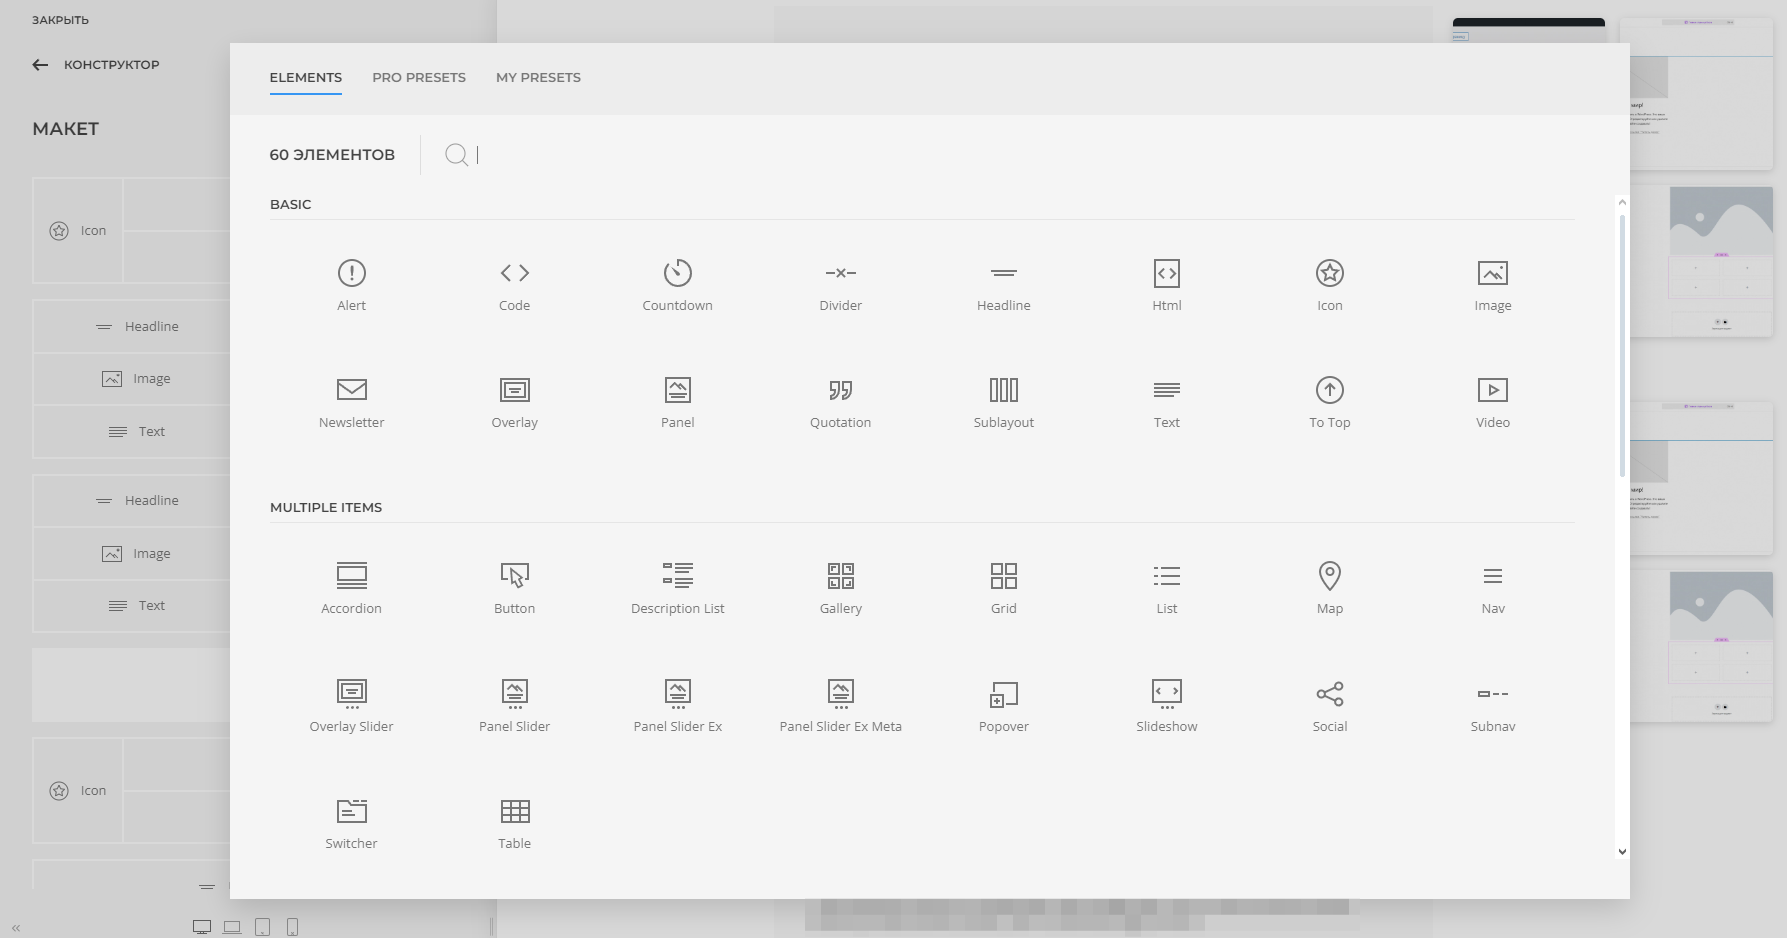
Task: Open the Elements tab
Action: [305, 78]
